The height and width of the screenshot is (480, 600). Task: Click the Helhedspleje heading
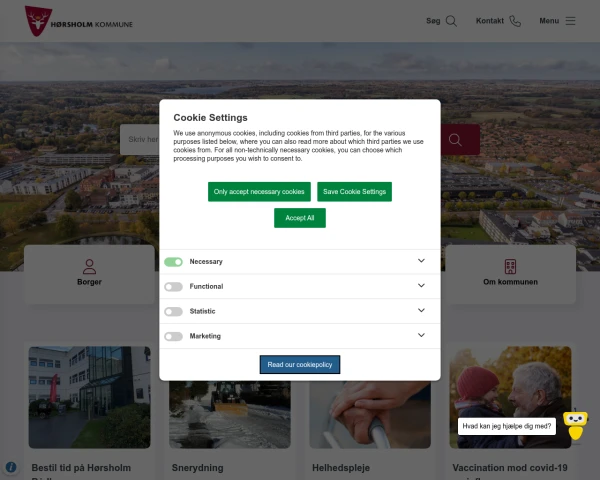341,468
